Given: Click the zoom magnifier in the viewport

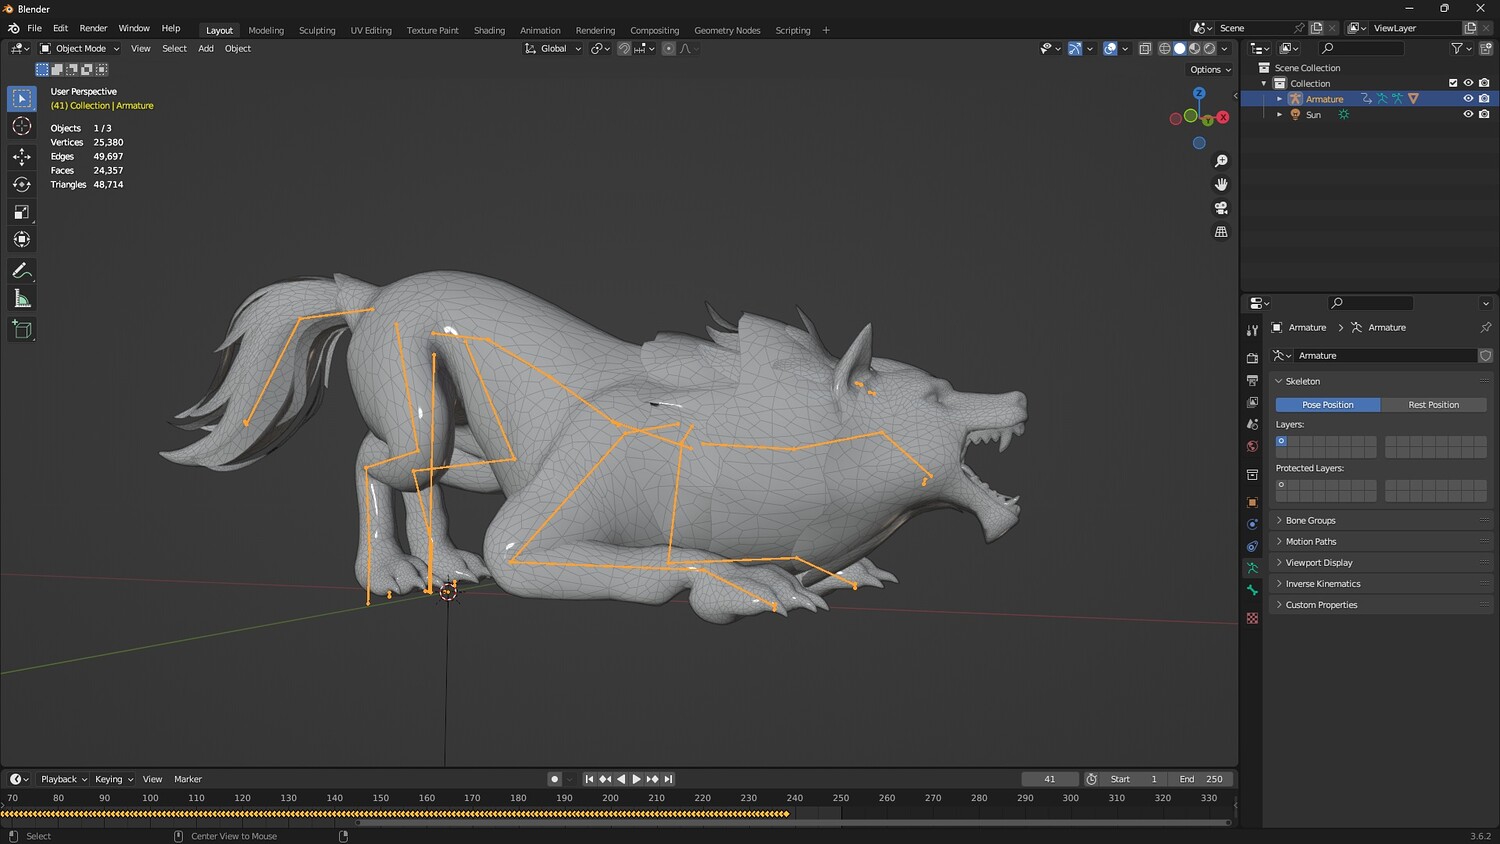Looking at the screenshot, I should 1221,161.
